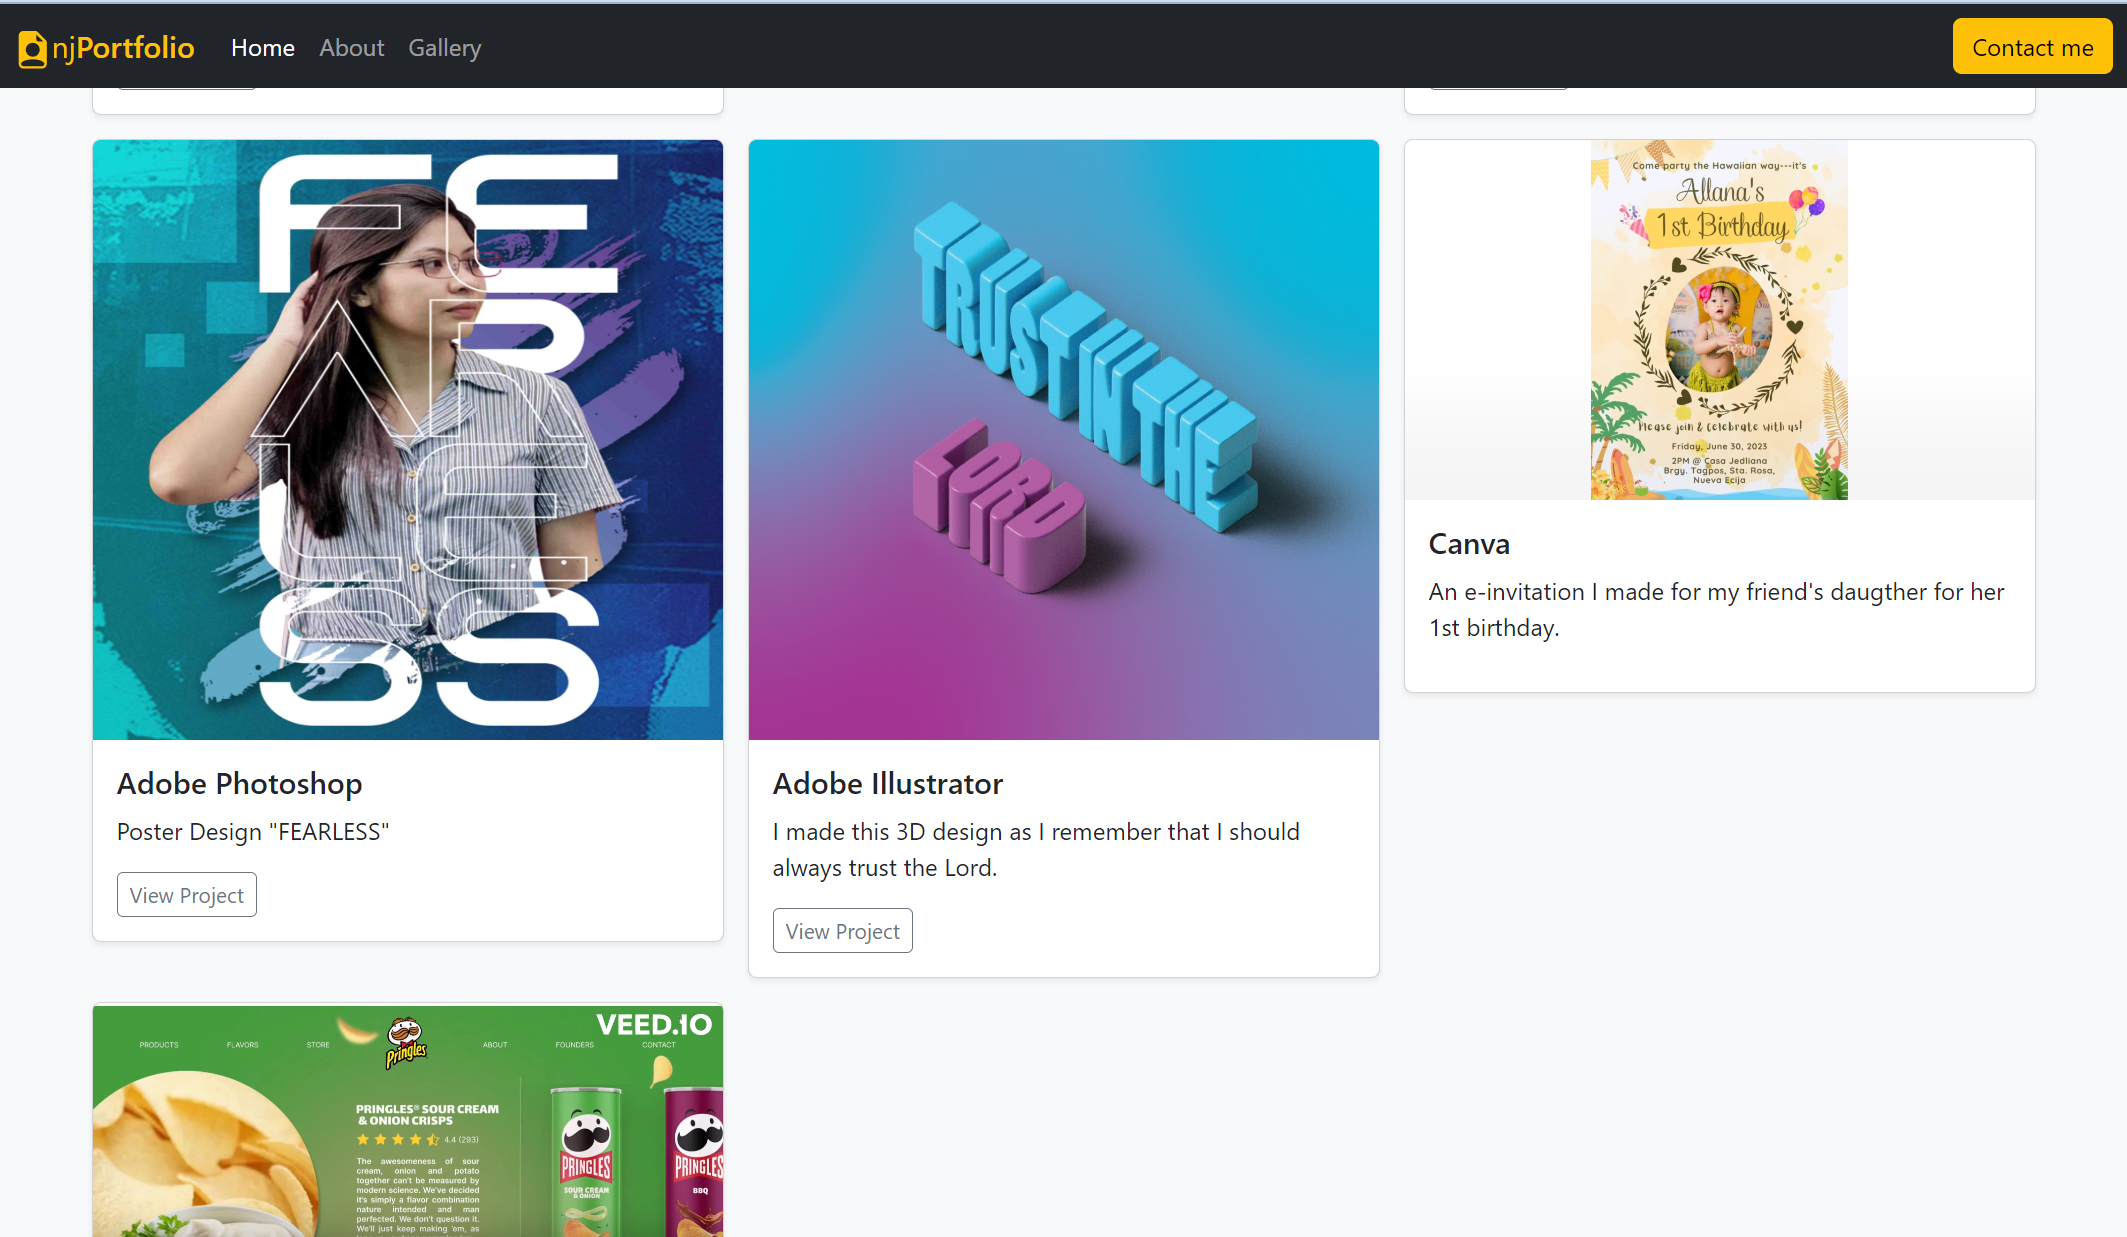Click the e-invitation description text
Image resolution: width=2127 pixels, height=1237 pixels.
tap(1716, 609)
